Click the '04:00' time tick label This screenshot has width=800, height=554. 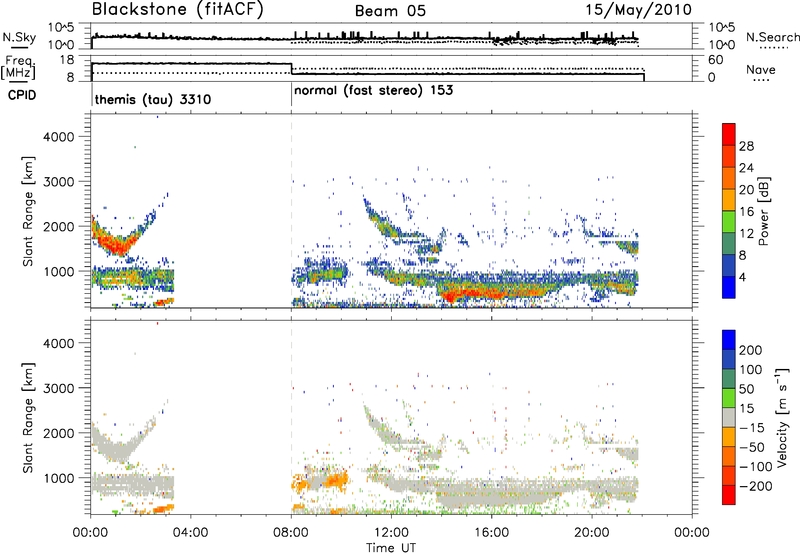click(191, 533)
